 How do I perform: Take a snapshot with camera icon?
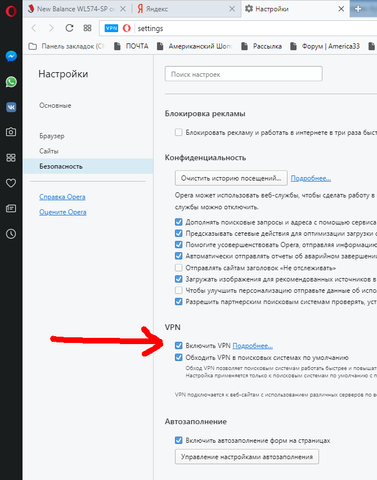pyautogui.click(x=11, y=132)
